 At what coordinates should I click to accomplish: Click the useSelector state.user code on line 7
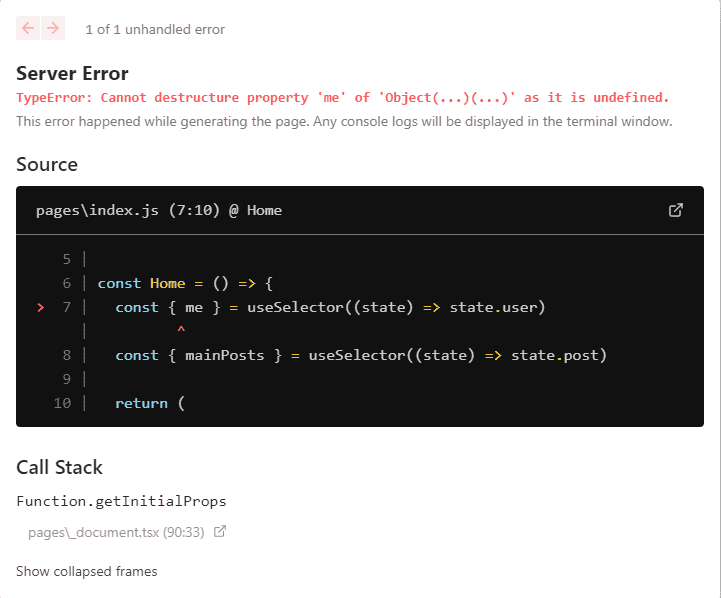396,307
